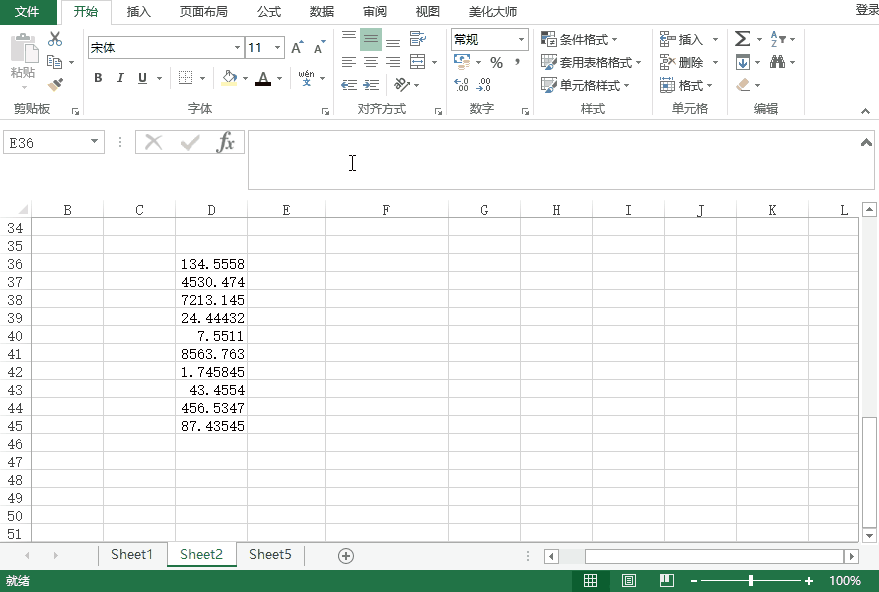Click Sort and Filter icon
Viewport: 879px width, 592px height.
point(778,39)
